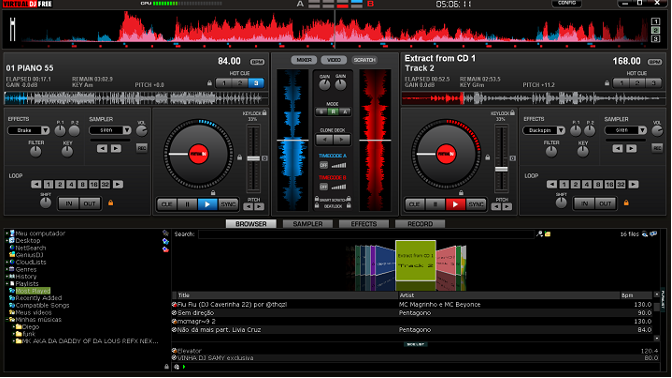Screen dimensions: 672x378
Task: Click the search input field
Action: [366, 234]
